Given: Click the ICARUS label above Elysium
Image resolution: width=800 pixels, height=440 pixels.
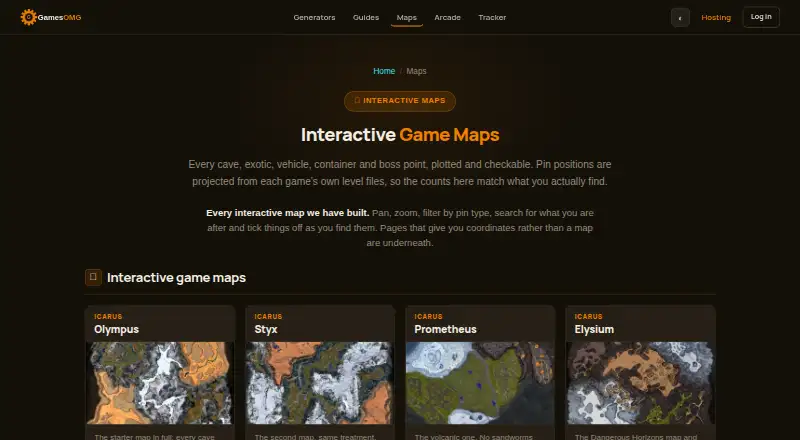Looking at the screenshot, I should [588, 316].
